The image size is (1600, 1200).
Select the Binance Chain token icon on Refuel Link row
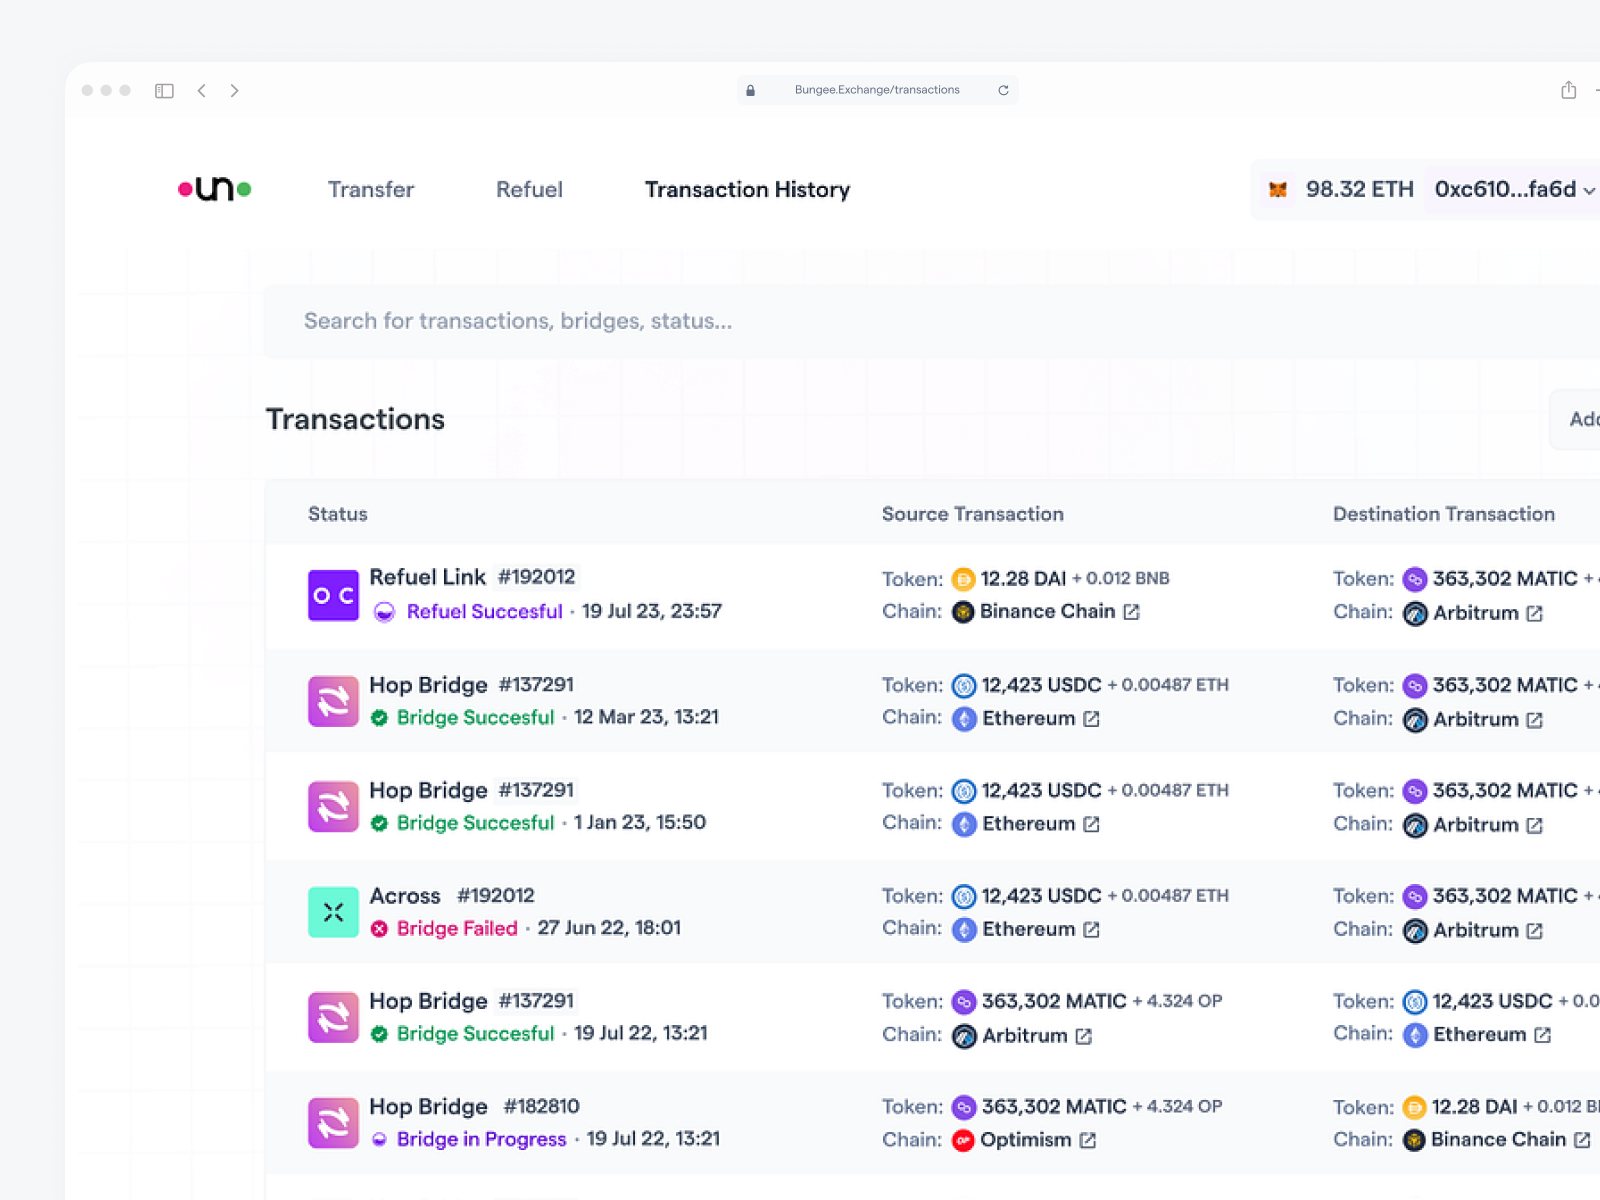962,611
